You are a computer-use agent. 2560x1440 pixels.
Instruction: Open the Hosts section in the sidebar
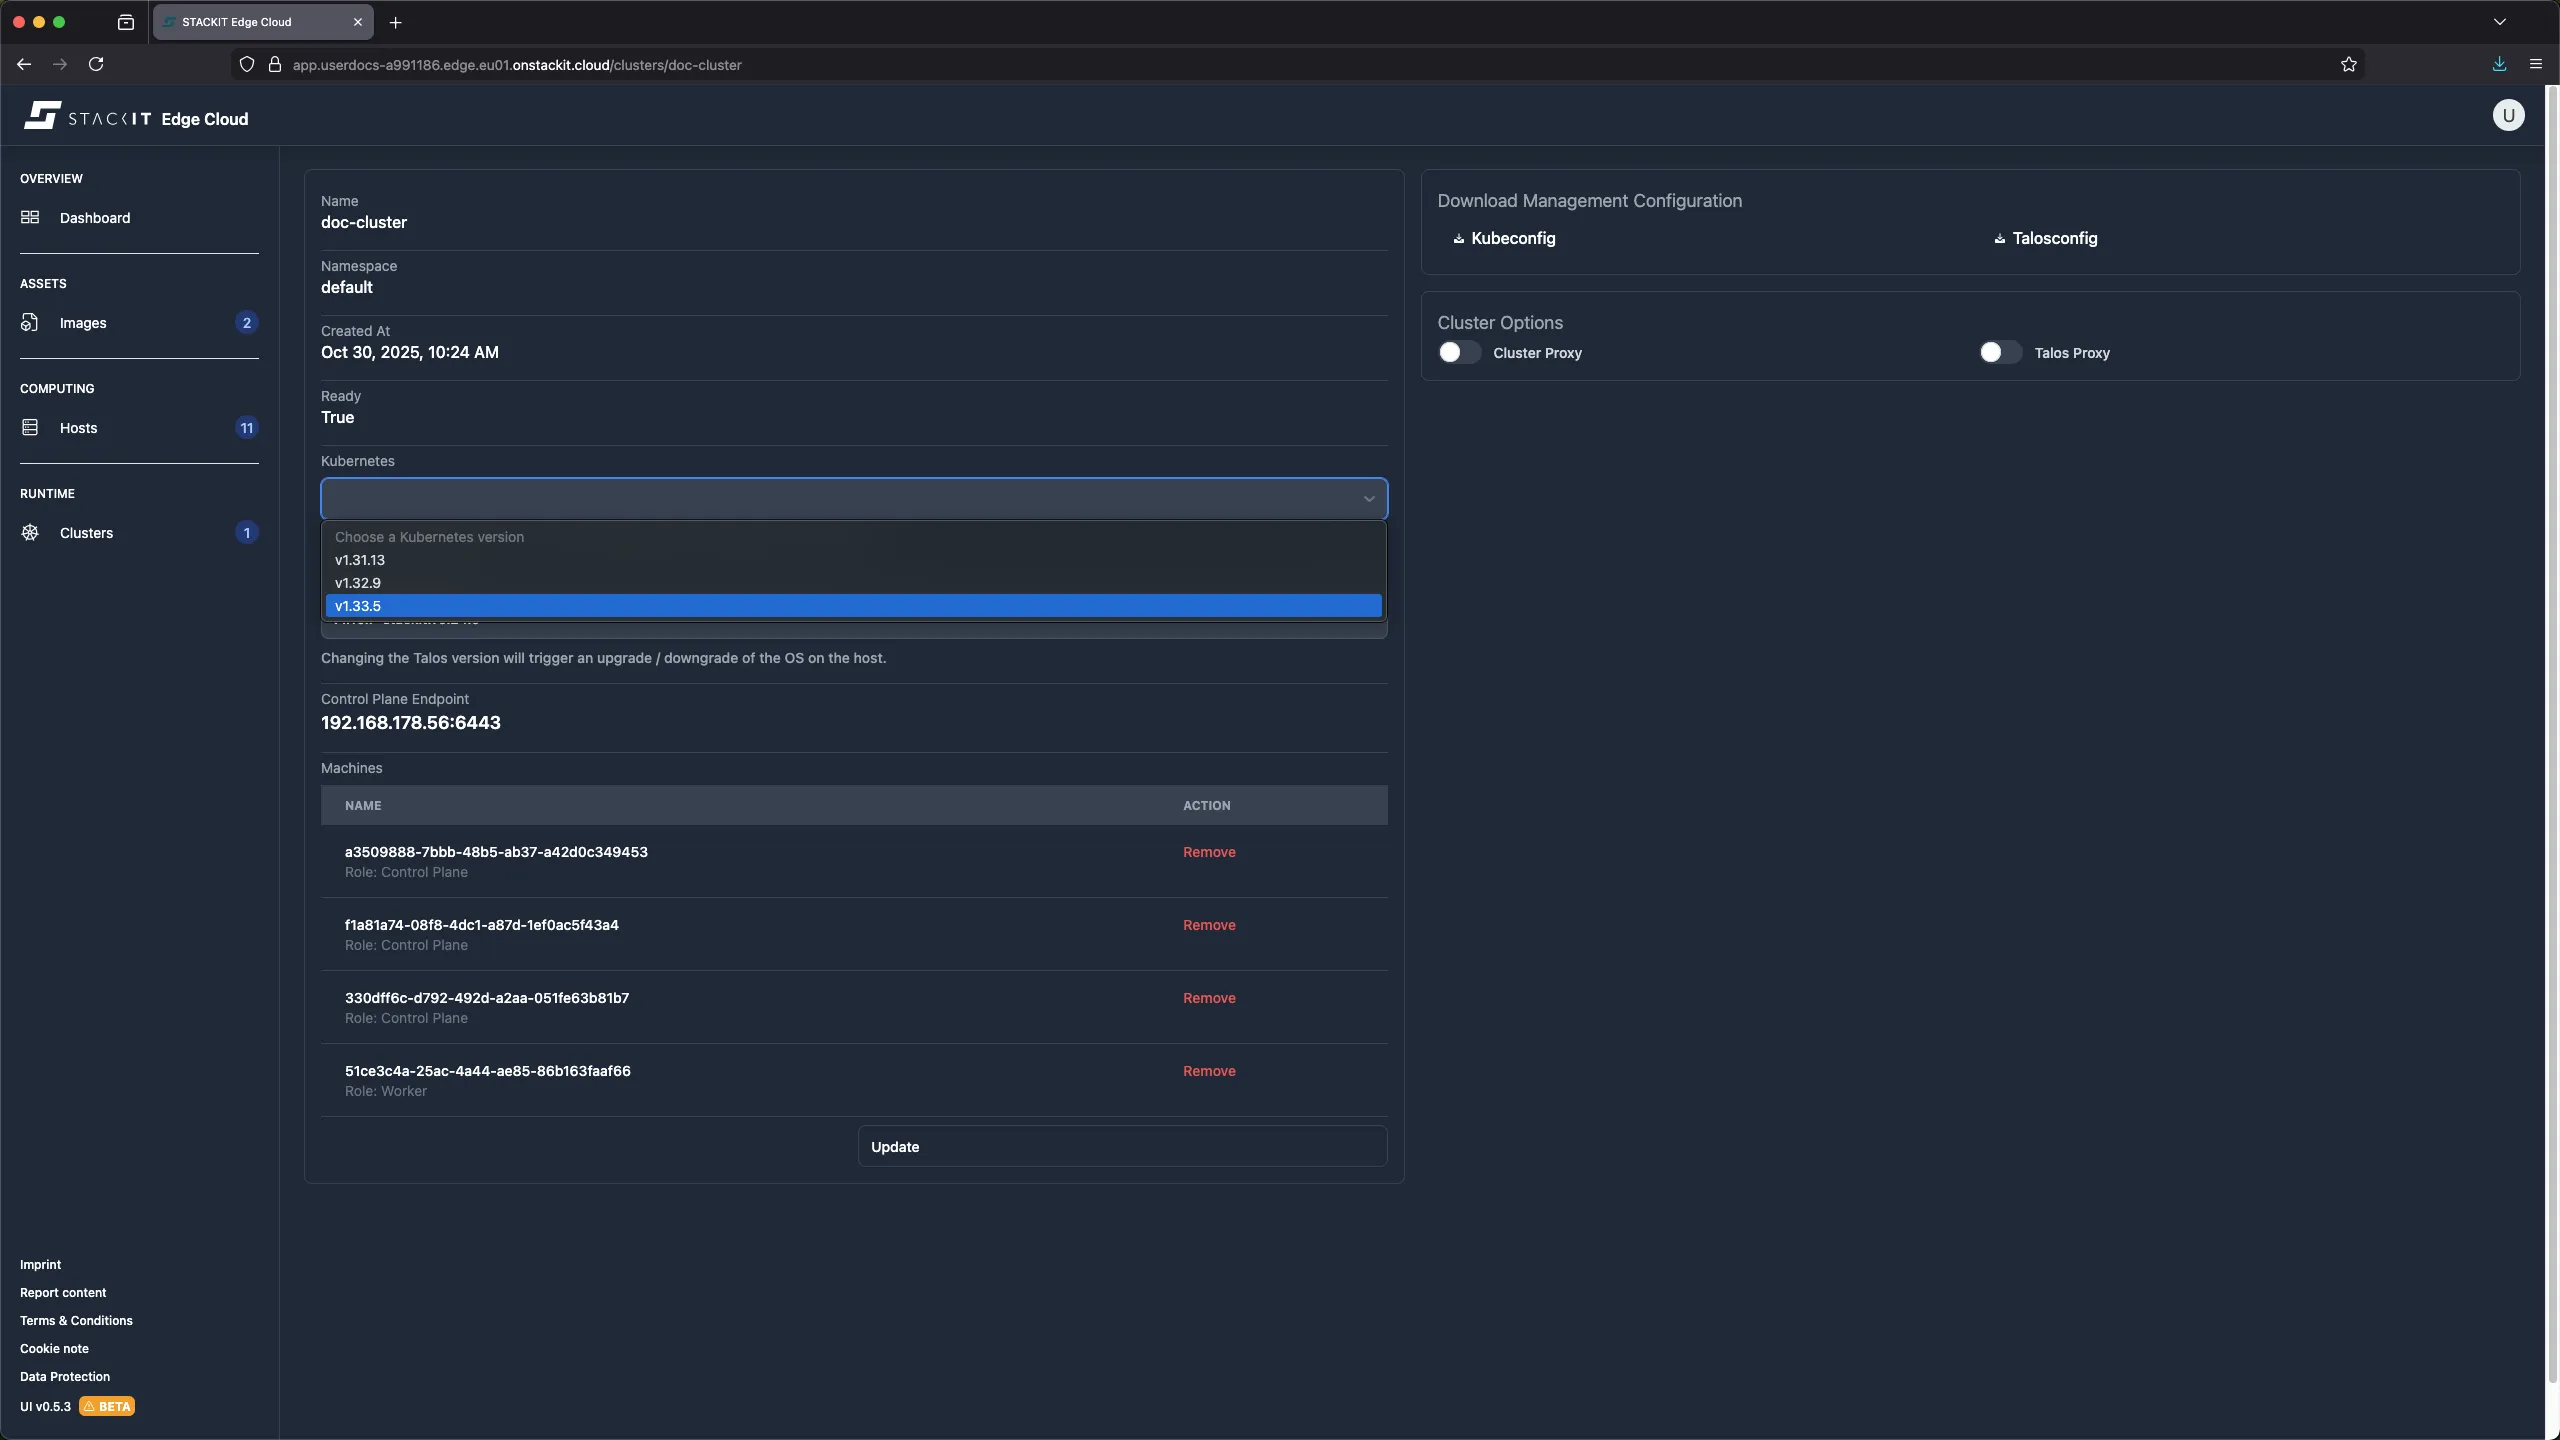(78, 427)
